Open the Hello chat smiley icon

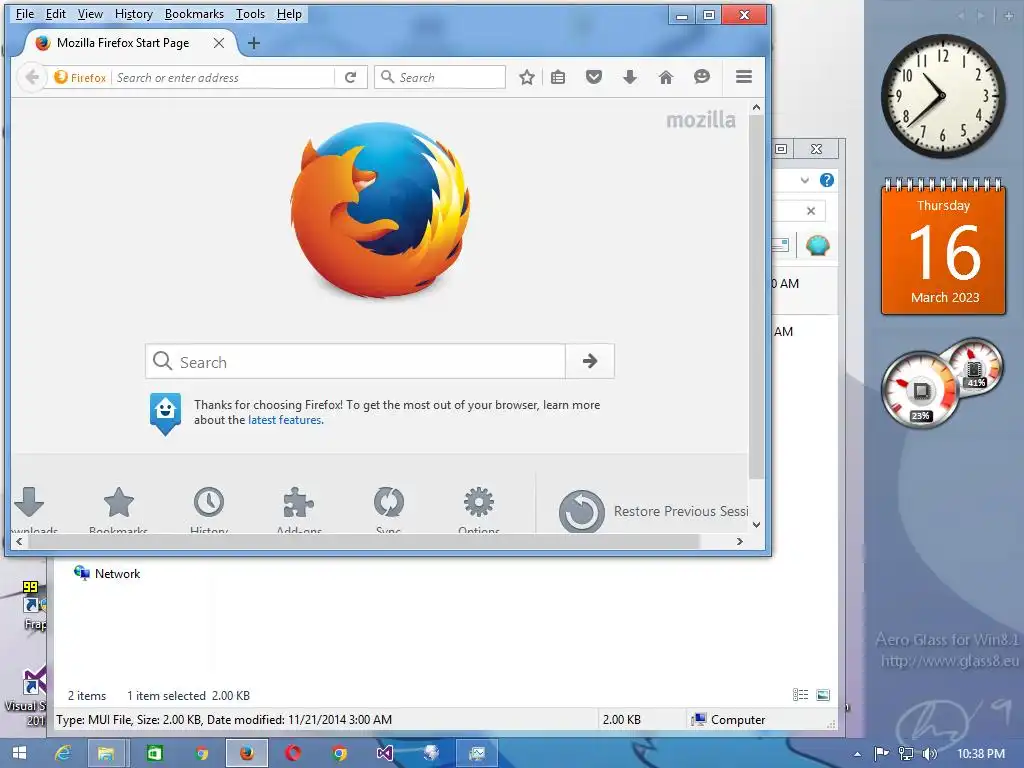[x=701, y=77]
